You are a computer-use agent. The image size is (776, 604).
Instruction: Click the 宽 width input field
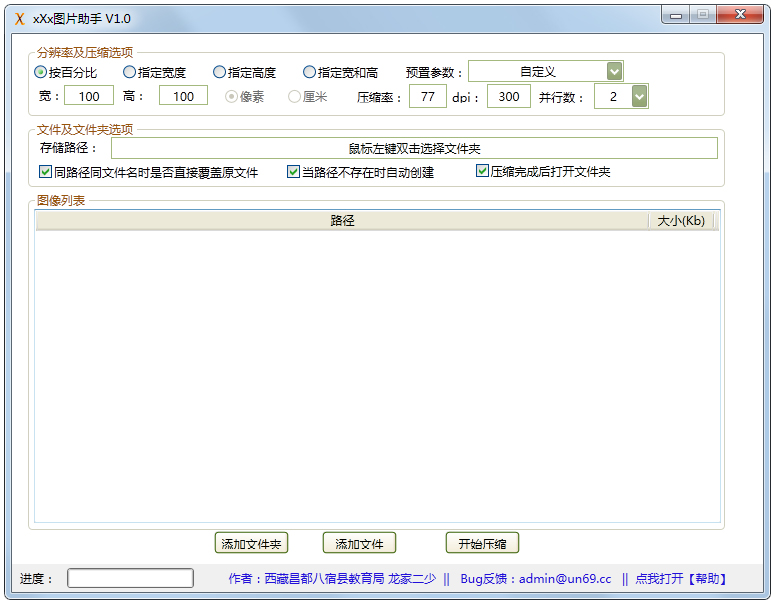(x=89, y=96)
